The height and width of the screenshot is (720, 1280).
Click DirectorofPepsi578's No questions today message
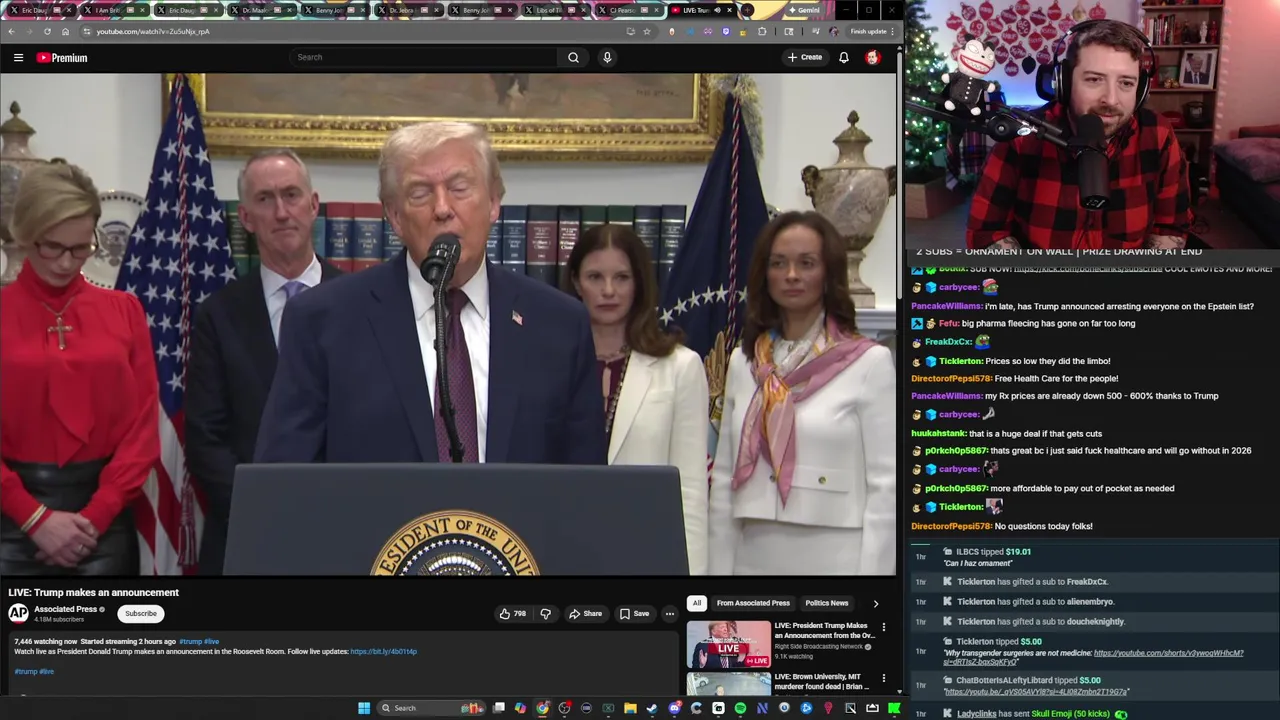(1002, 526)
